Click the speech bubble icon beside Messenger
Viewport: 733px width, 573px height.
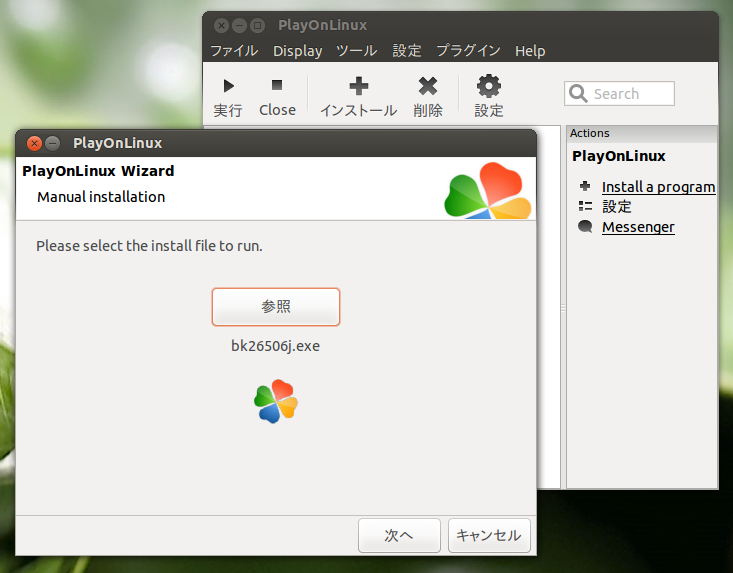tap(585, 227)
